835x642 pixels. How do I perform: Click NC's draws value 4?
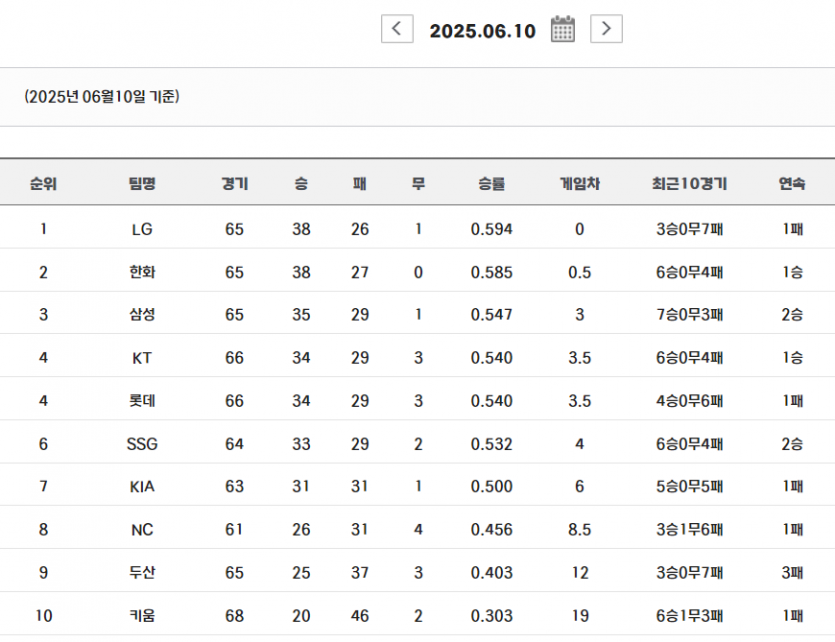(418, 530)
